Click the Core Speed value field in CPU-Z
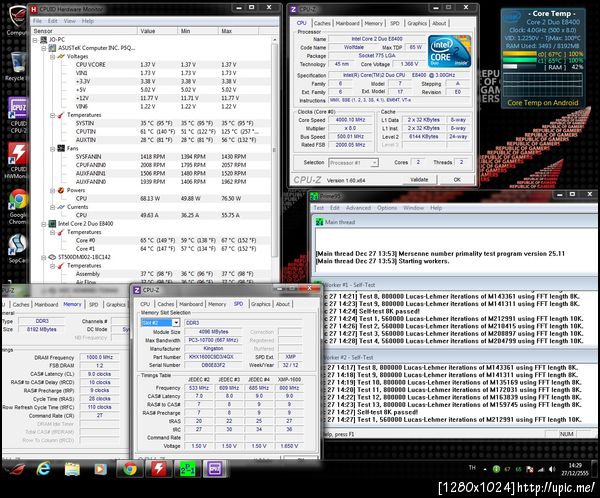This screenshot has width=600, height=498. coord(350,120)
